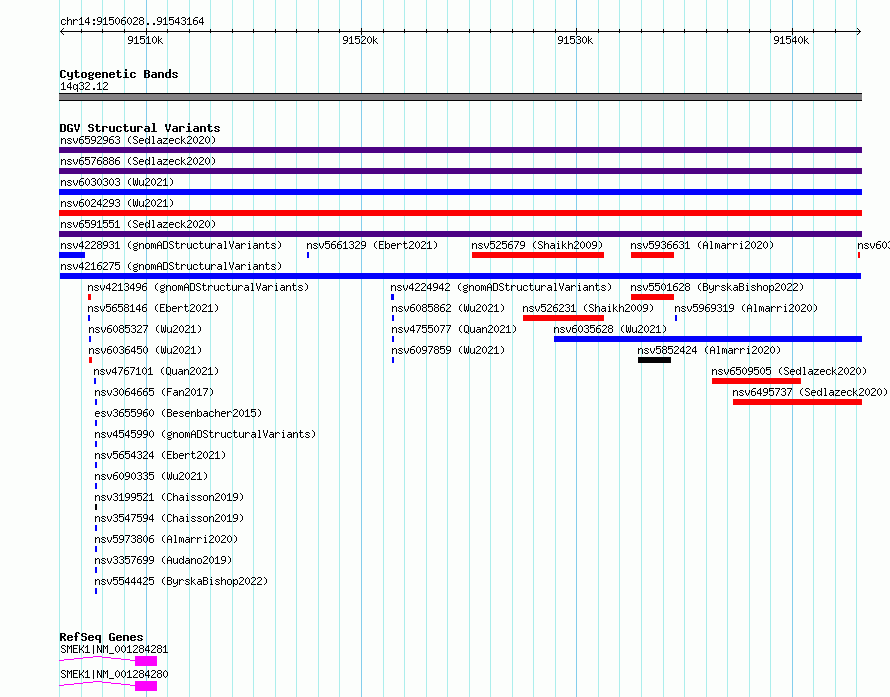Select the nsv5852424 (Almarri2020) label
890x697 pixels.
coord(709,350)
